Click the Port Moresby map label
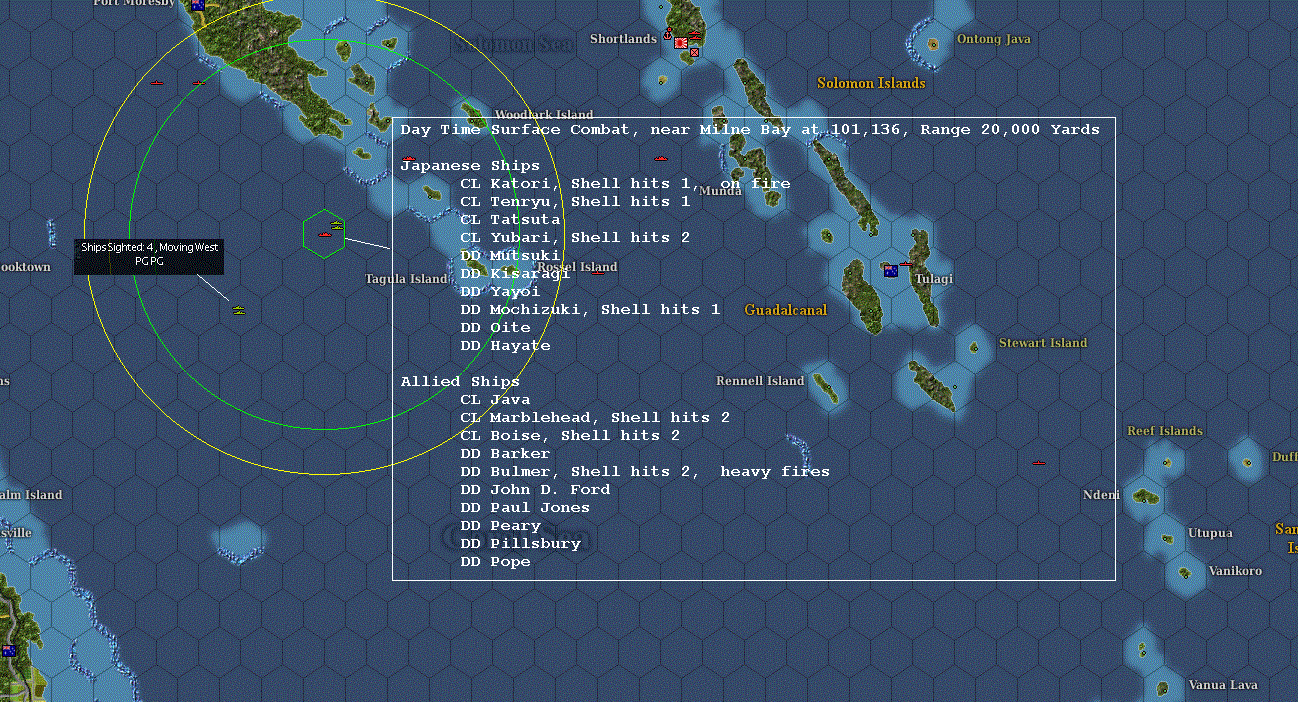 tap(134, 3)
